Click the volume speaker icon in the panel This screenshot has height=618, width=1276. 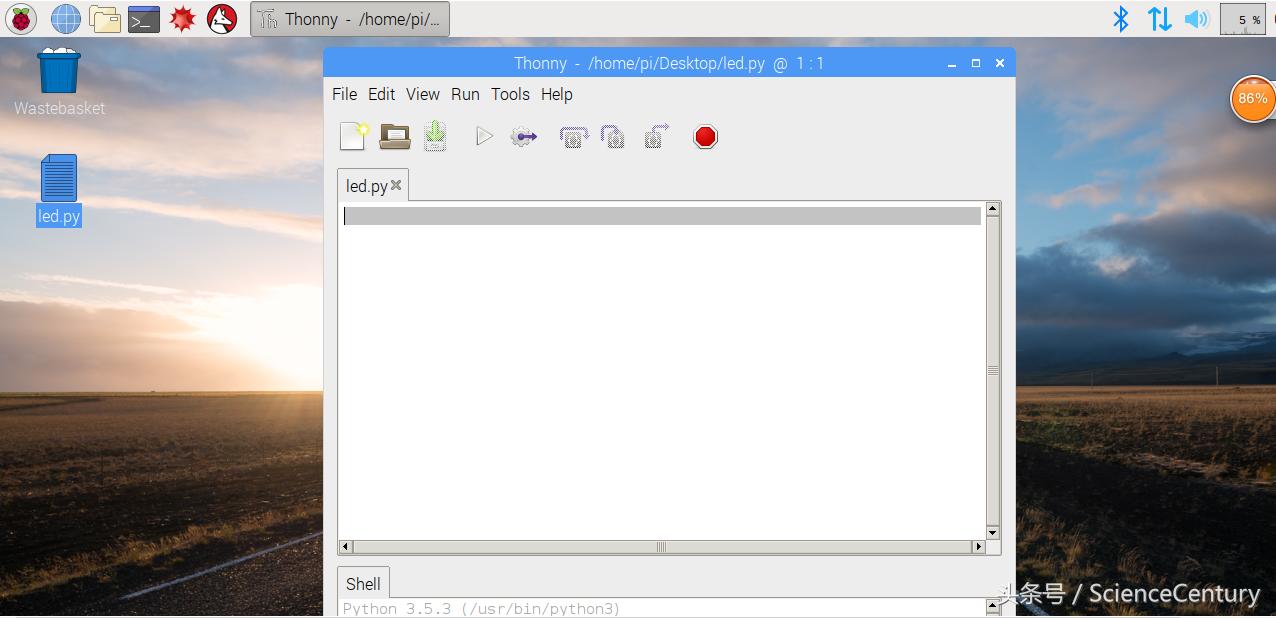[x=1196, y=19]
